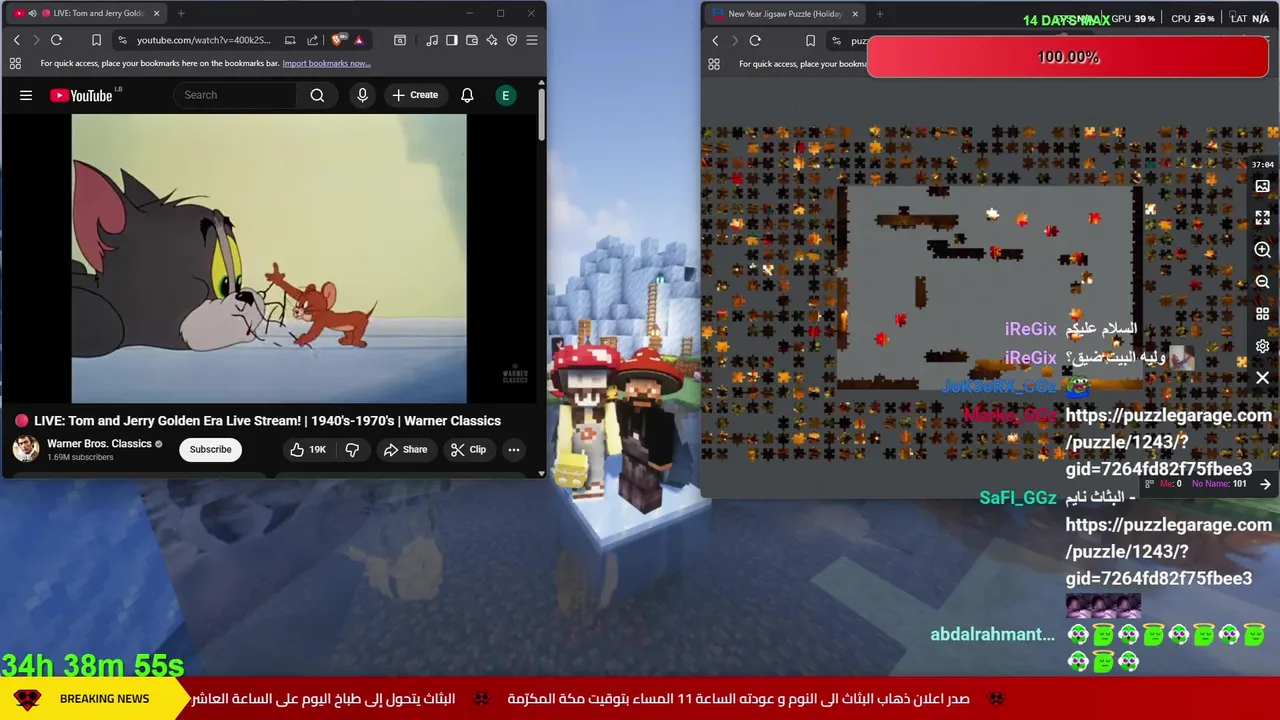The width and height of the screenshot is (1280, 720).
Task: Open the YouTube hamburger guide menu
Action: [x=26, y=95]
